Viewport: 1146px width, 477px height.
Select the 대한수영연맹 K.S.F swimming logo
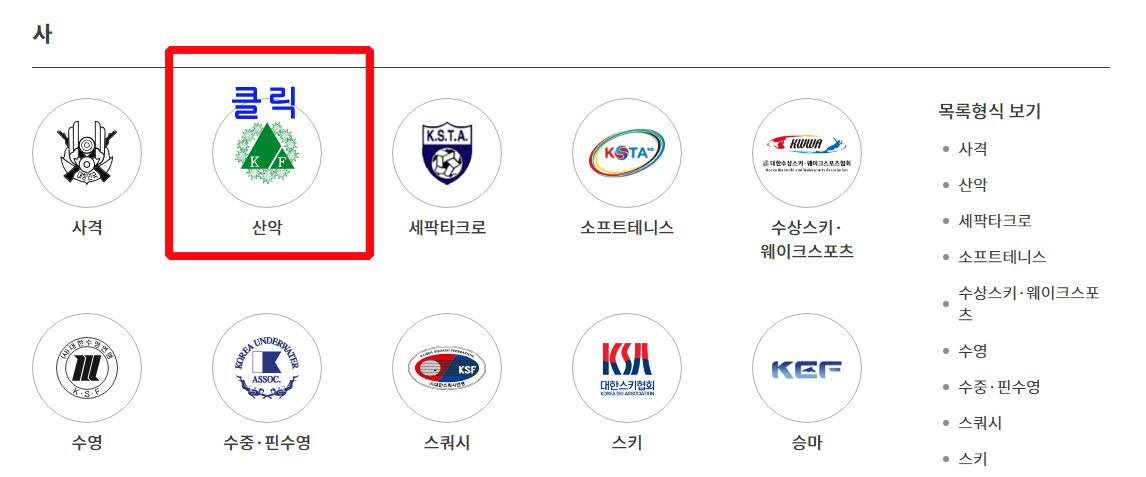(x=87, y=368)
